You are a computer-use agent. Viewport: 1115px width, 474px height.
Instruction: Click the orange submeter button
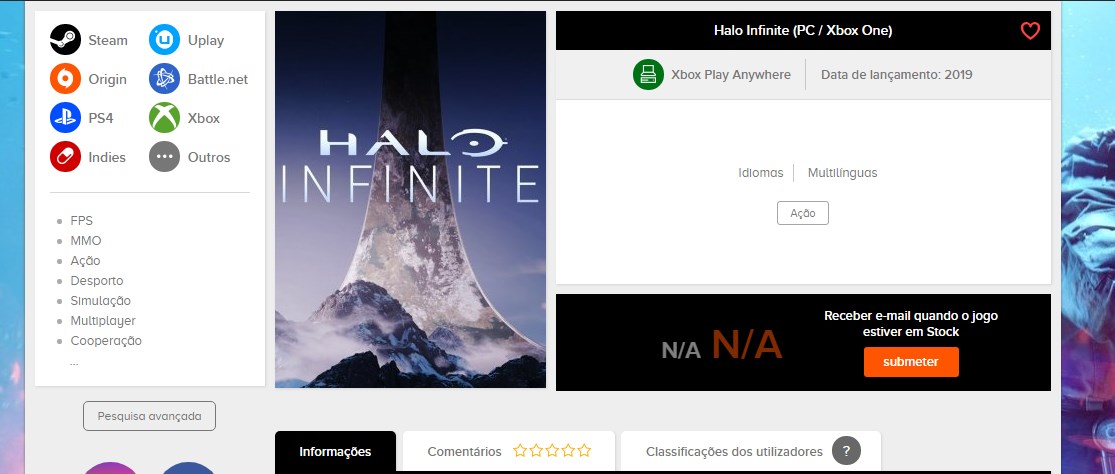point(911,362)
